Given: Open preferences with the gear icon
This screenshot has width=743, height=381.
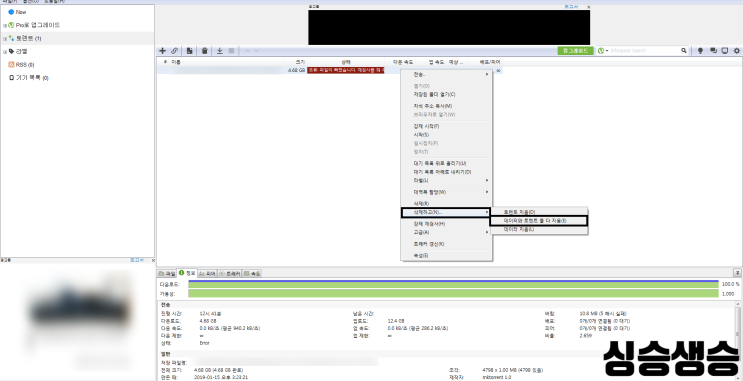Looking at the screenshot, I should click(x=737, y=51).
